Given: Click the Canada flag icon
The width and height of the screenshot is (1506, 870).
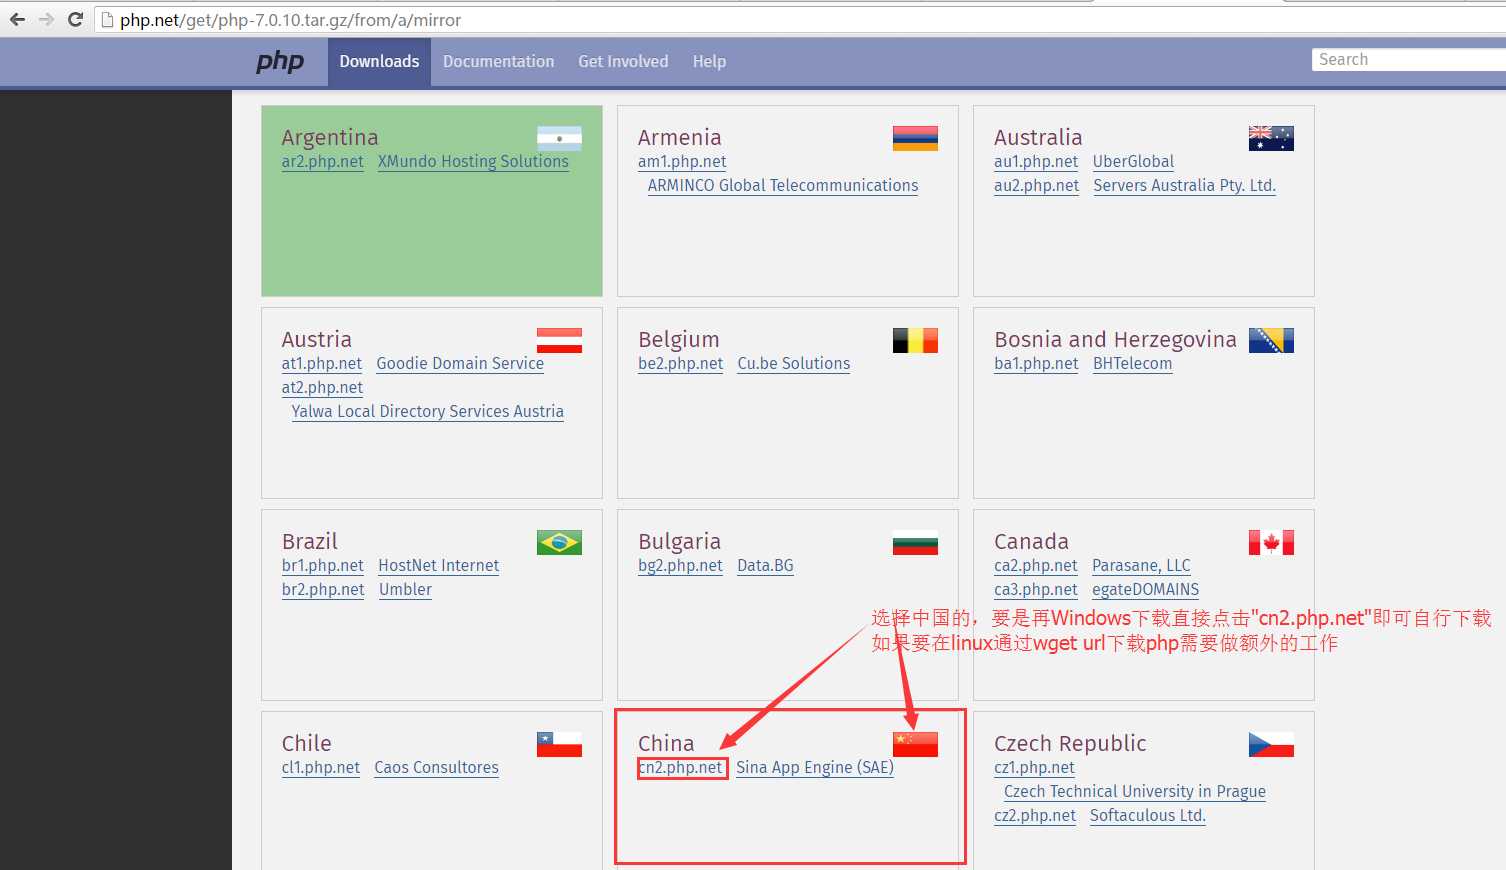Looking at the screenshot, I should (x=1271, y=542).
